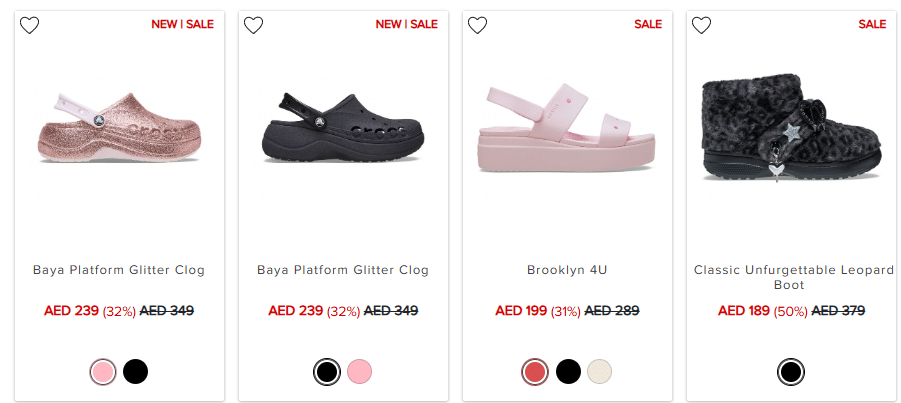The image size is (901, 403).
Task: Open black Baya Platform clog image
Action: point(343,129)
